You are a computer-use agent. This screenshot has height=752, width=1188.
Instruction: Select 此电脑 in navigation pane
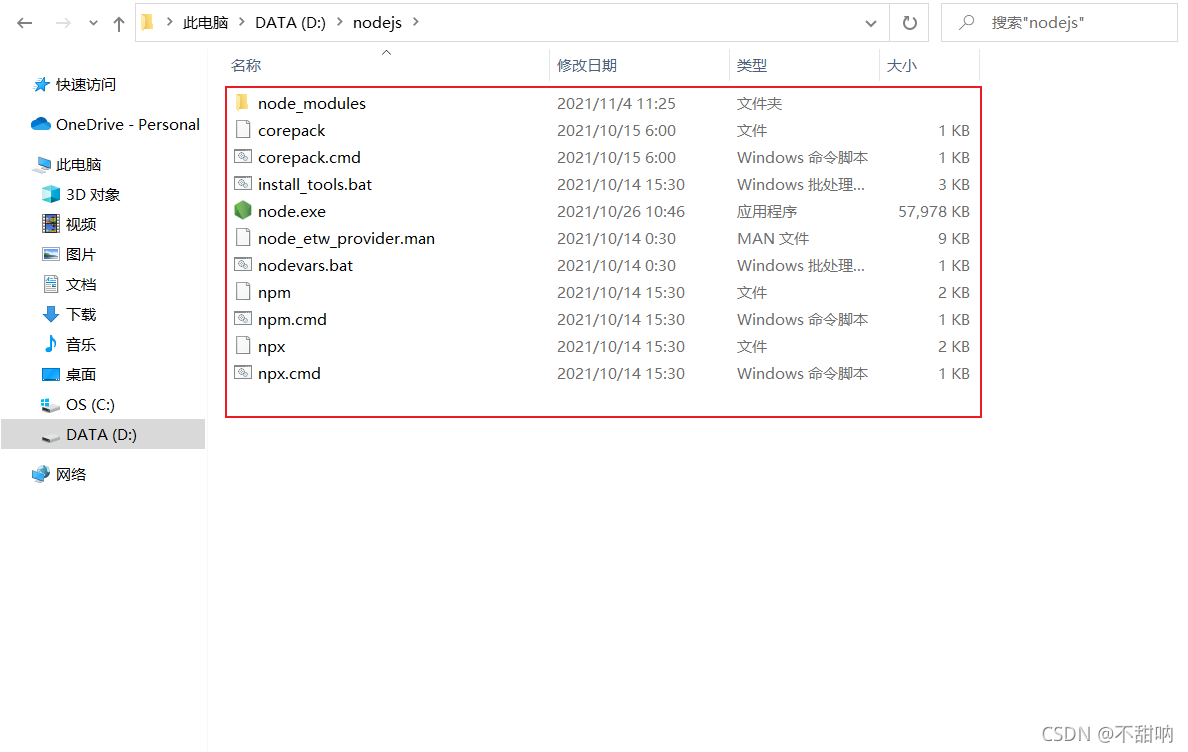point(78,164)
